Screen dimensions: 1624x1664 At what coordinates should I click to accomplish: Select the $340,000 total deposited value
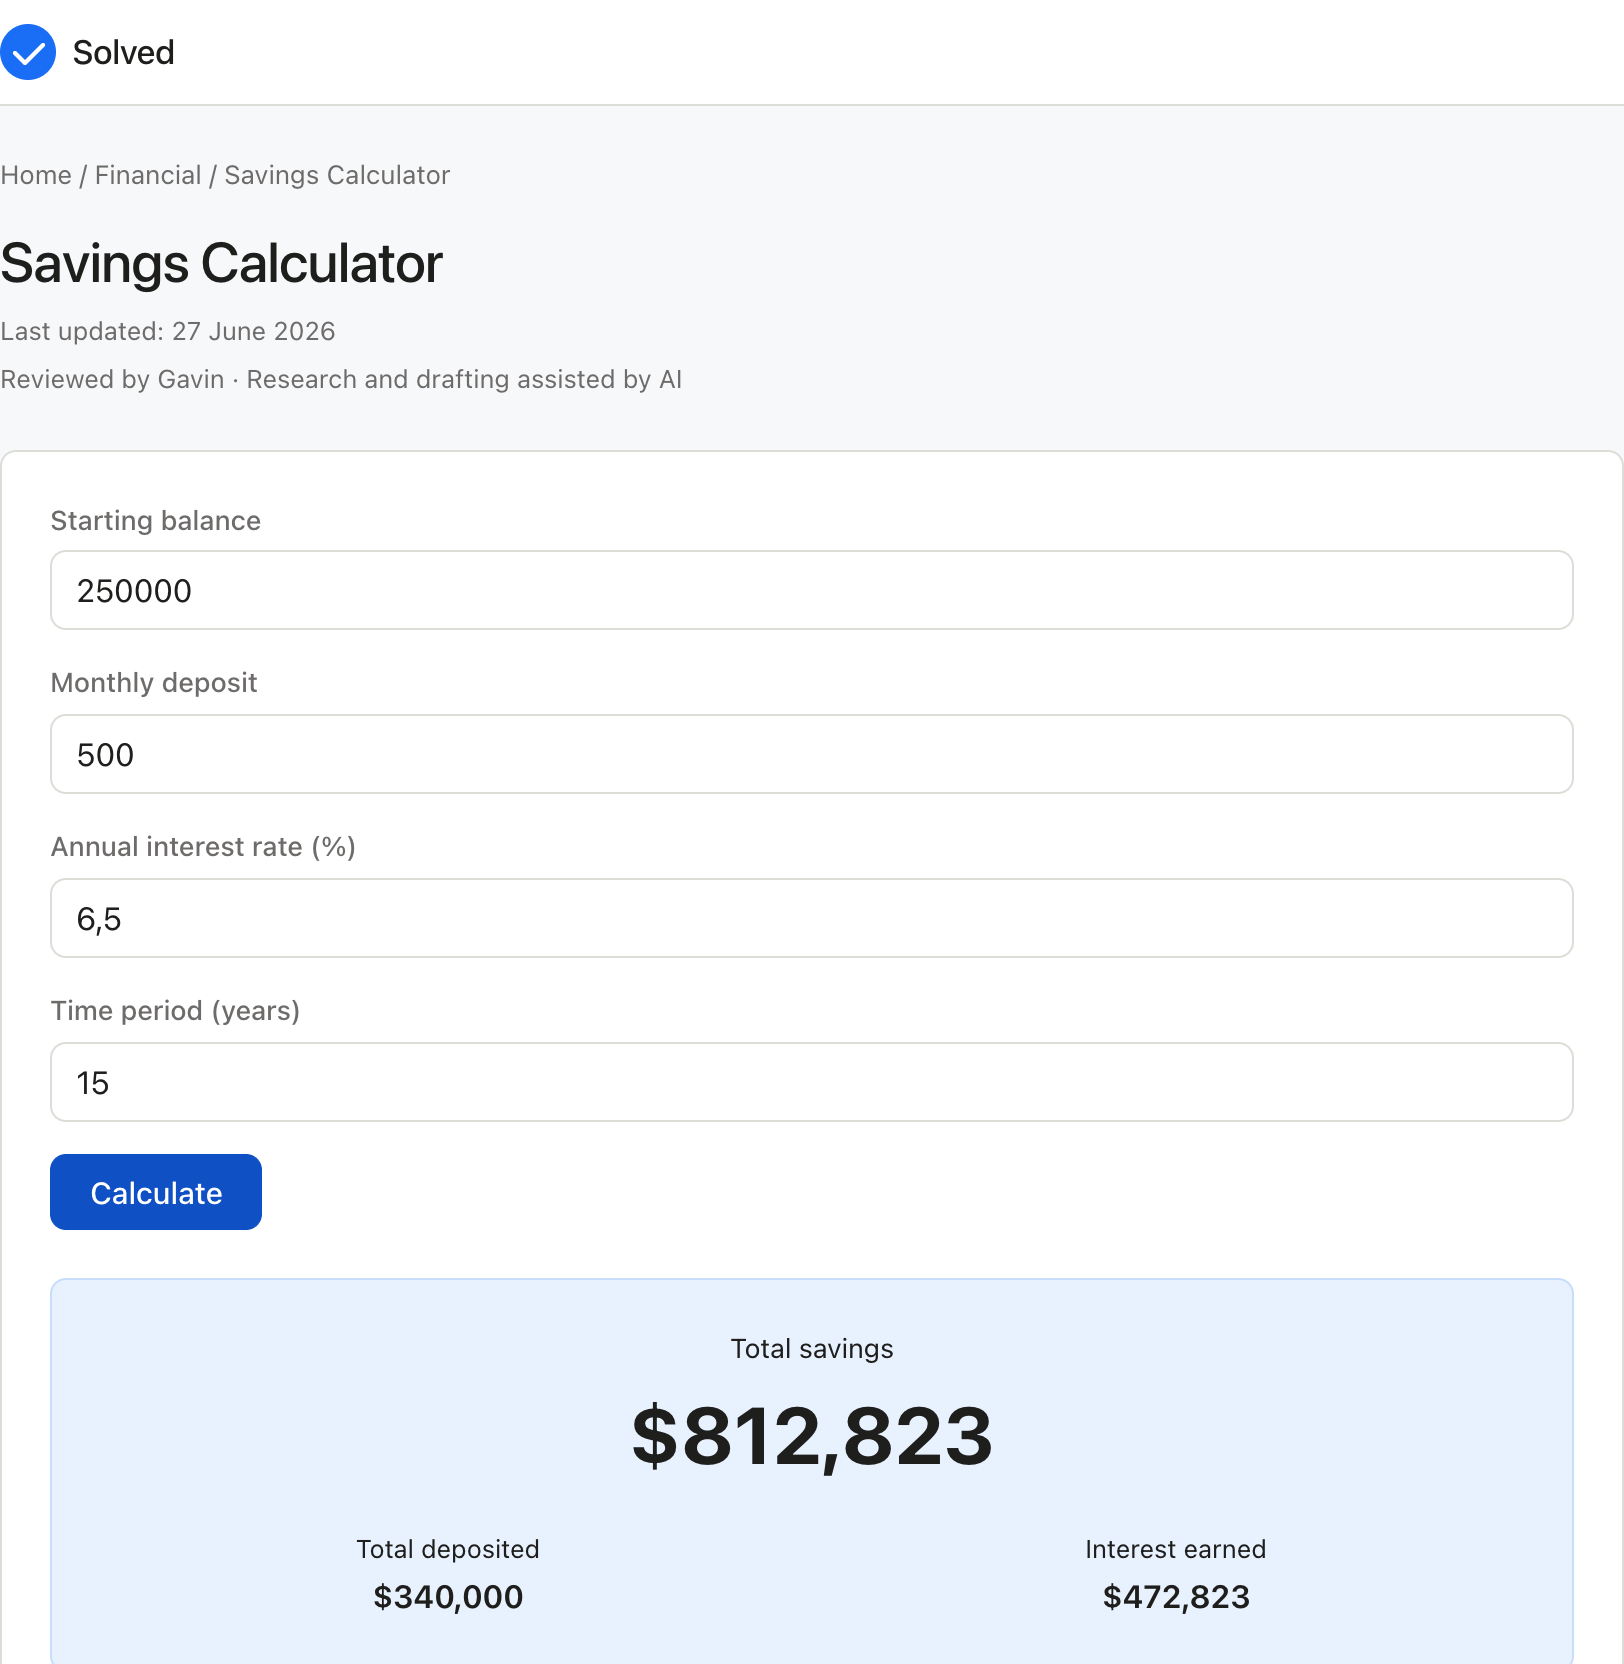[x=448, y=1597]
